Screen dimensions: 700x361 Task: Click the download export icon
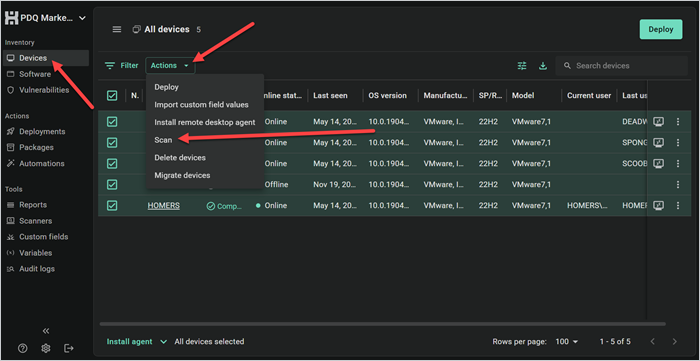(x=543, y=66)
